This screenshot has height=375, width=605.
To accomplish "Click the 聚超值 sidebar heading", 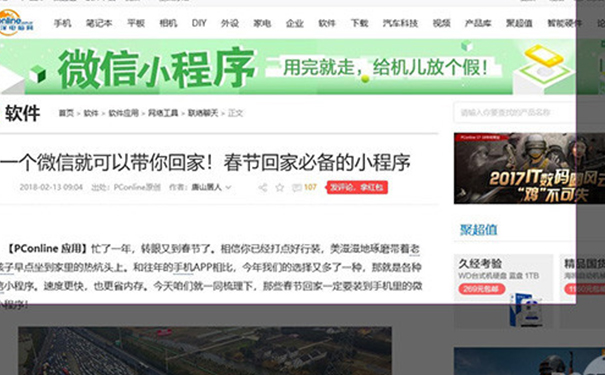I will pos(478,230).
